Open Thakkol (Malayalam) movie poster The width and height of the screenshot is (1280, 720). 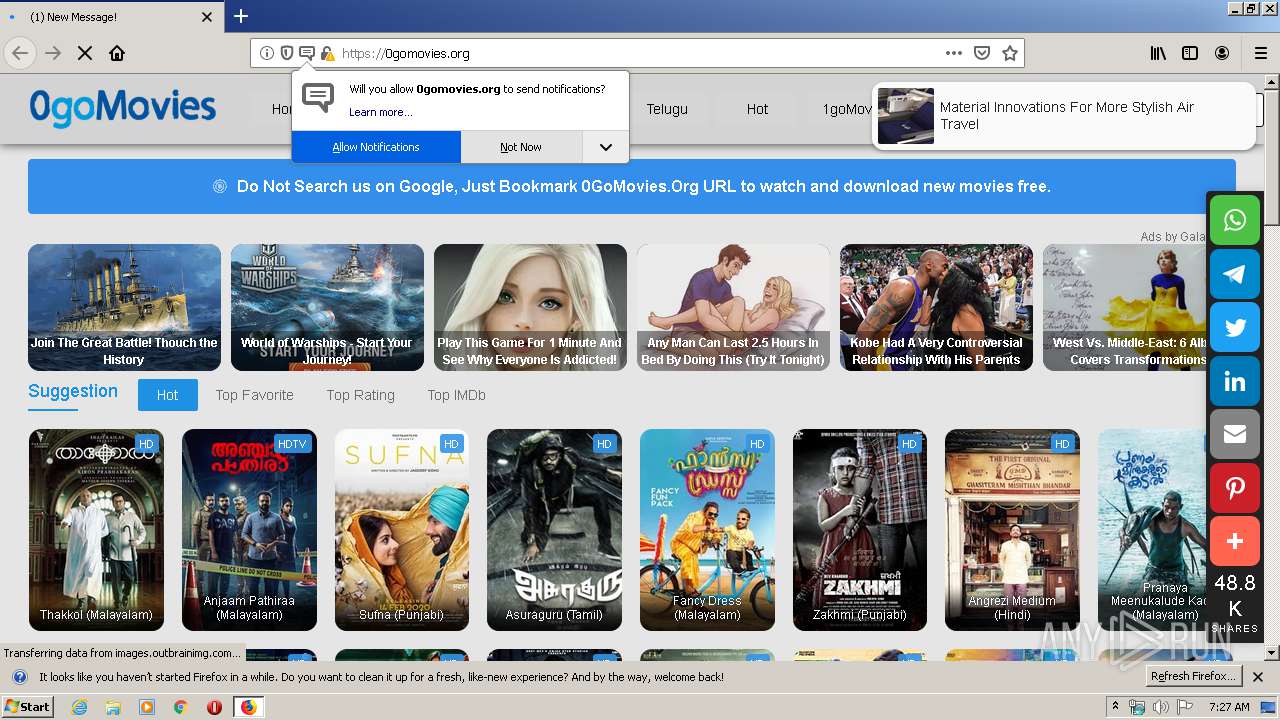[x=96, y=530]
